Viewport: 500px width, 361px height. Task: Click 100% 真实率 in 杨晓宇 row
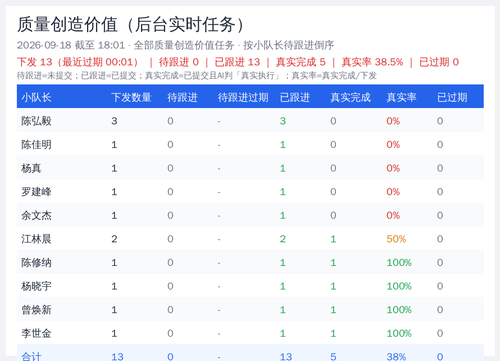pyautogui.click(x=399, y=286)
